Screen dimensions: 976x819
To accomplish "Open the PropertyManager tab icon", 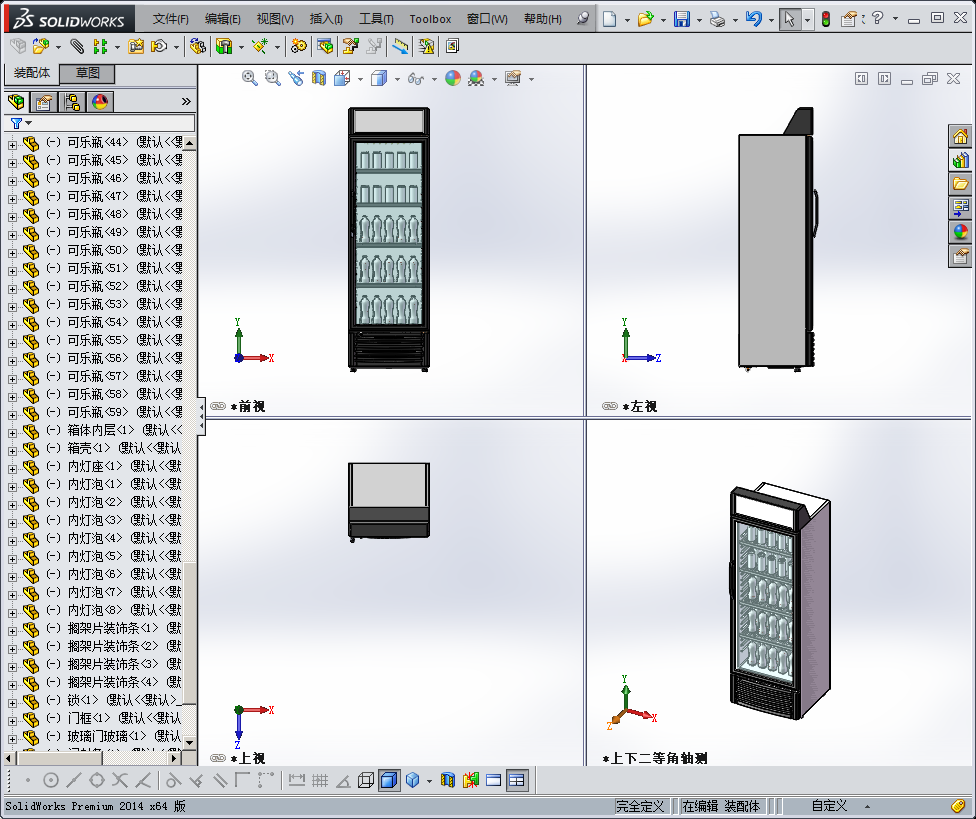I will [44, 101].
